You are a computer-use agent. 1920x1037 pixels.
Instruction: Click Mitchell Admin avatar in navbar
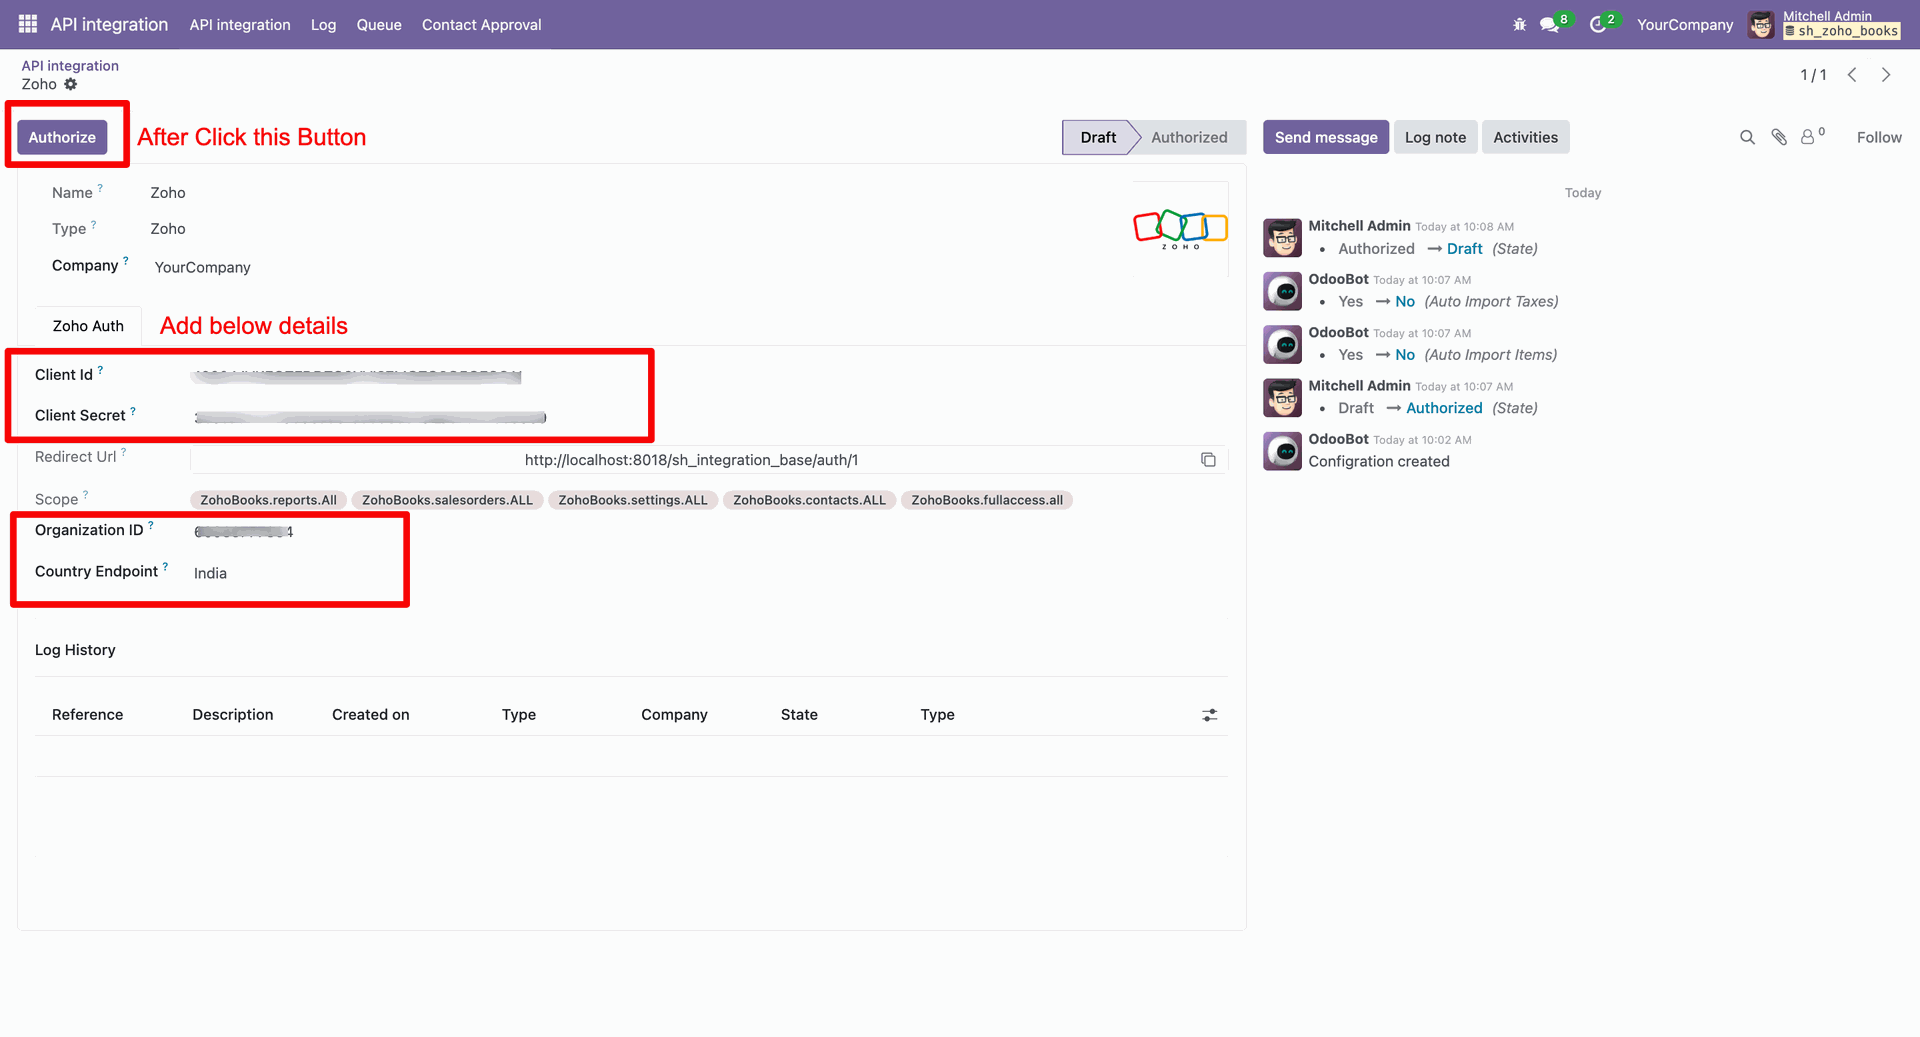pyautogui.click(x=1761, y=25)
